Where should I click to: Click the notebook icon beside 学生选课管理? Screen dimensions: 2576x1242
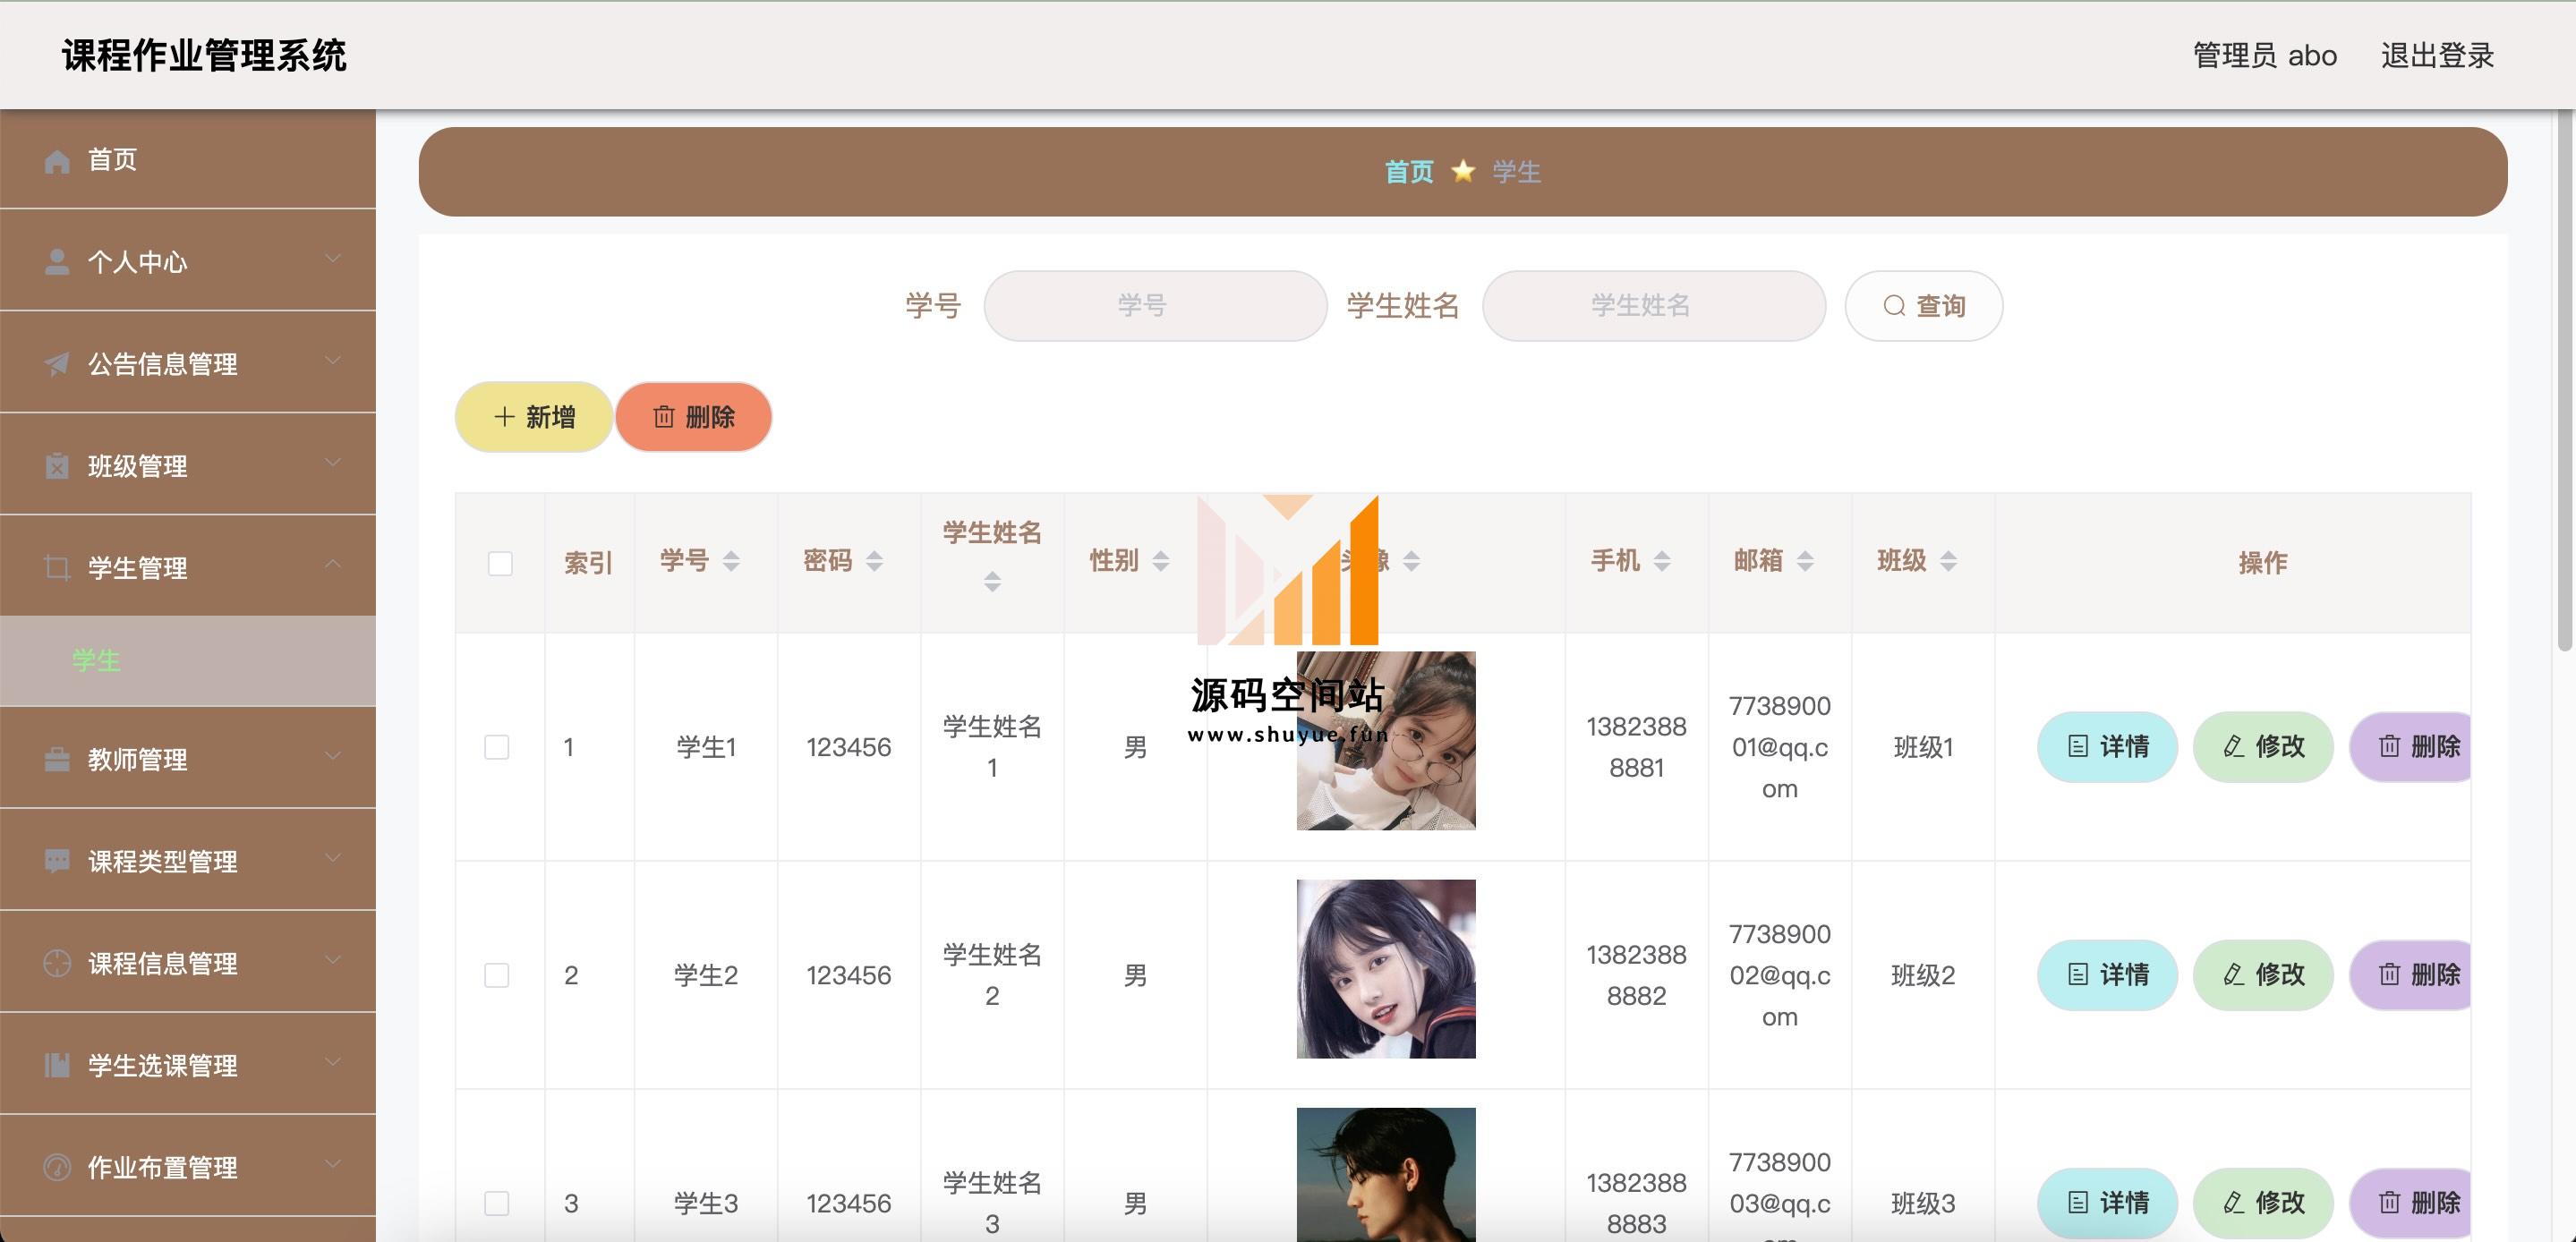click(x=57, y=1065)
